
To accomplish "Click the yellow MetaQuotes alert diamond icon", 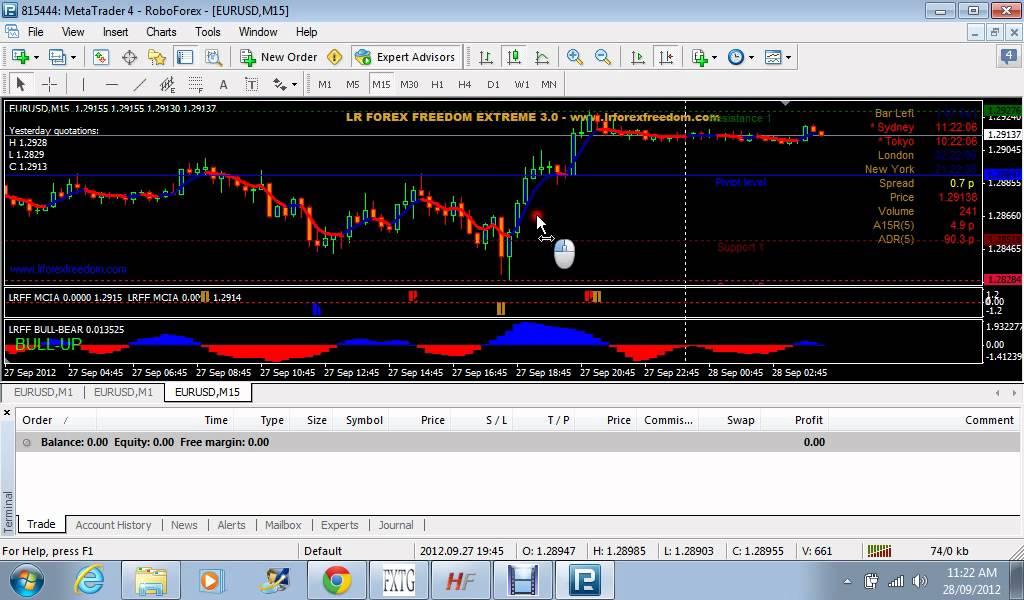I will [334, 57].
